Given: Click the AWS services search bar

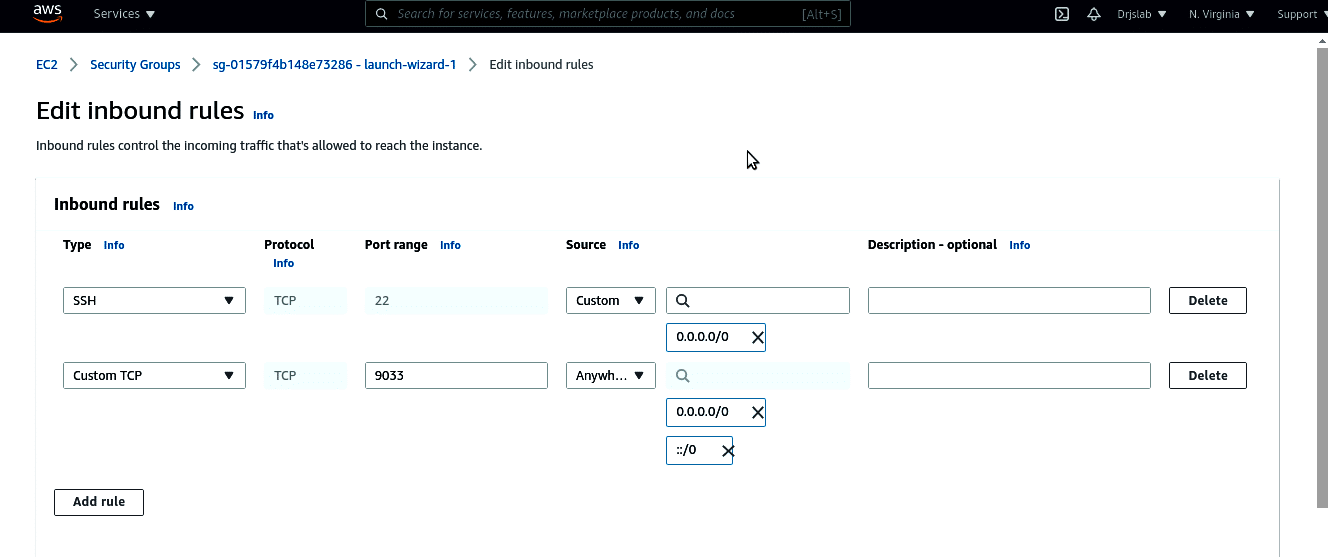Looking at the screenshot, I should point(607,14).
